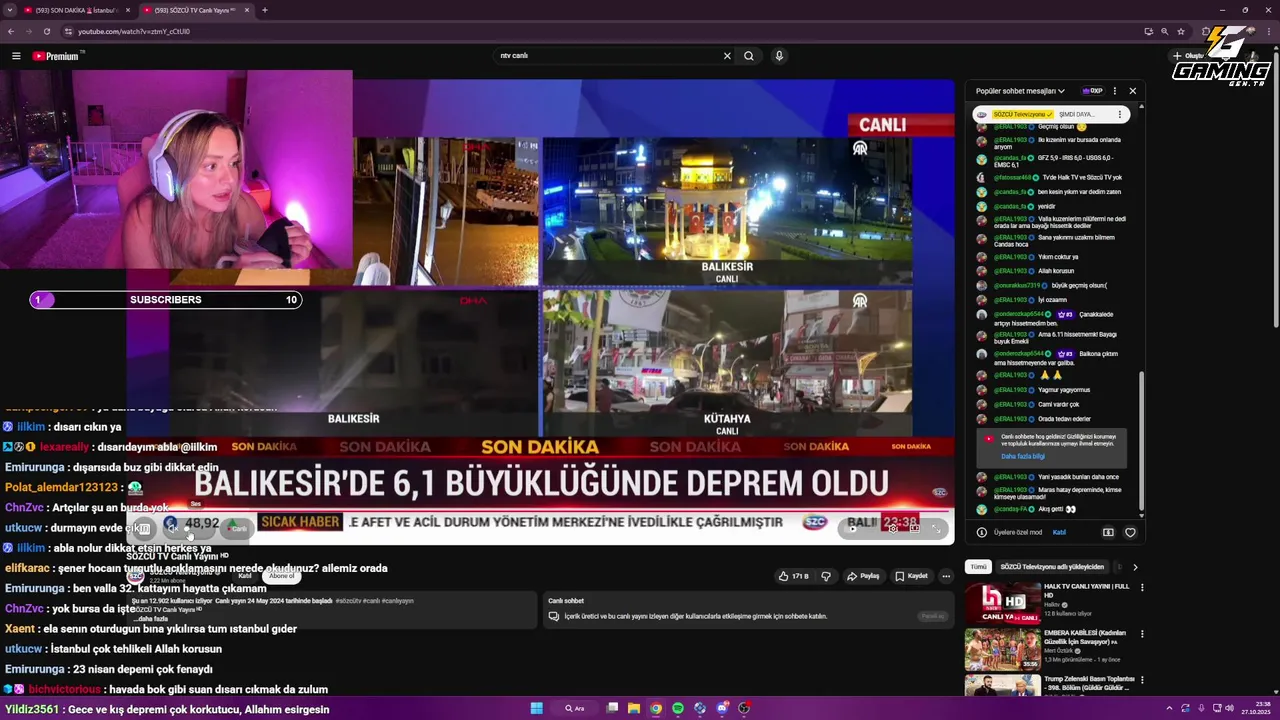
Task: Open a new browser tab
Action: point(264,10)
